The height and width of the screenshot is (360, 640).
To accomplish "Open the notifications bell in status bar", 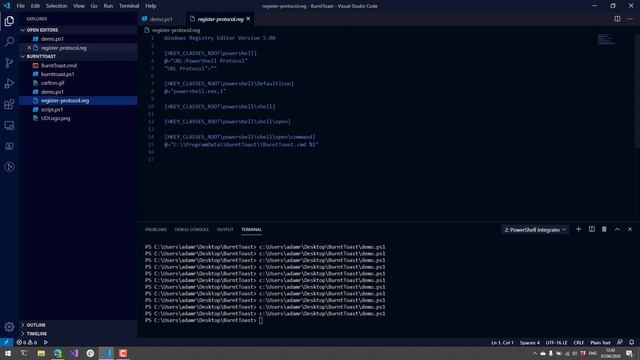I will click(x=631, y=342).
